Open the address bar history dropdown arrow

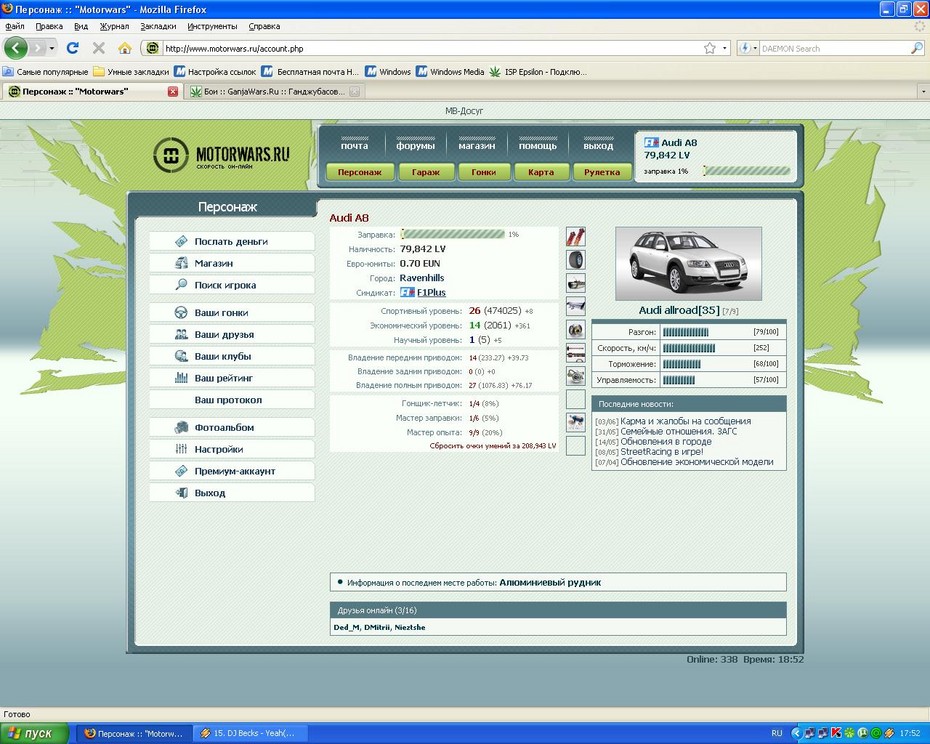[x=725, y=49]
